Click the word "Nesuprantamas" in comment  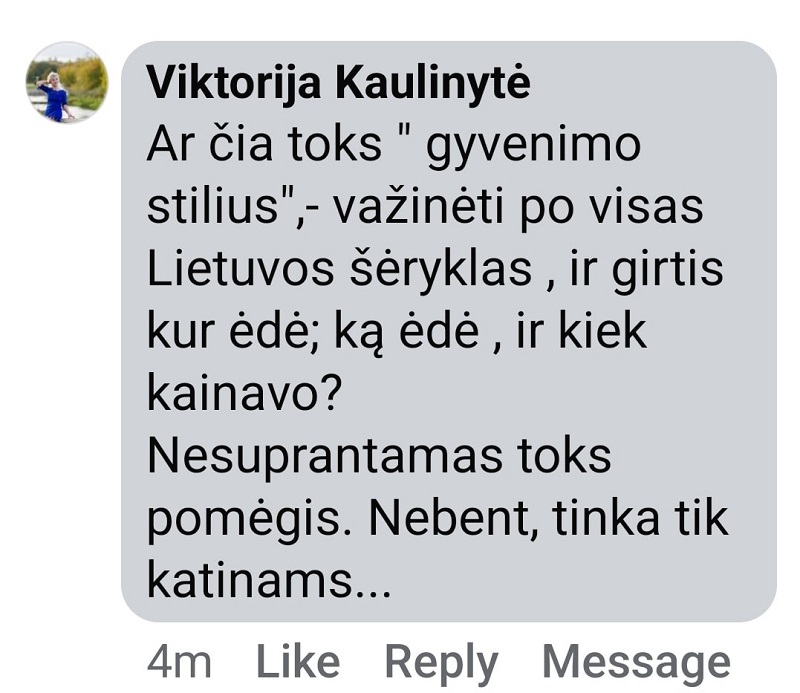(x=324, y=456)
